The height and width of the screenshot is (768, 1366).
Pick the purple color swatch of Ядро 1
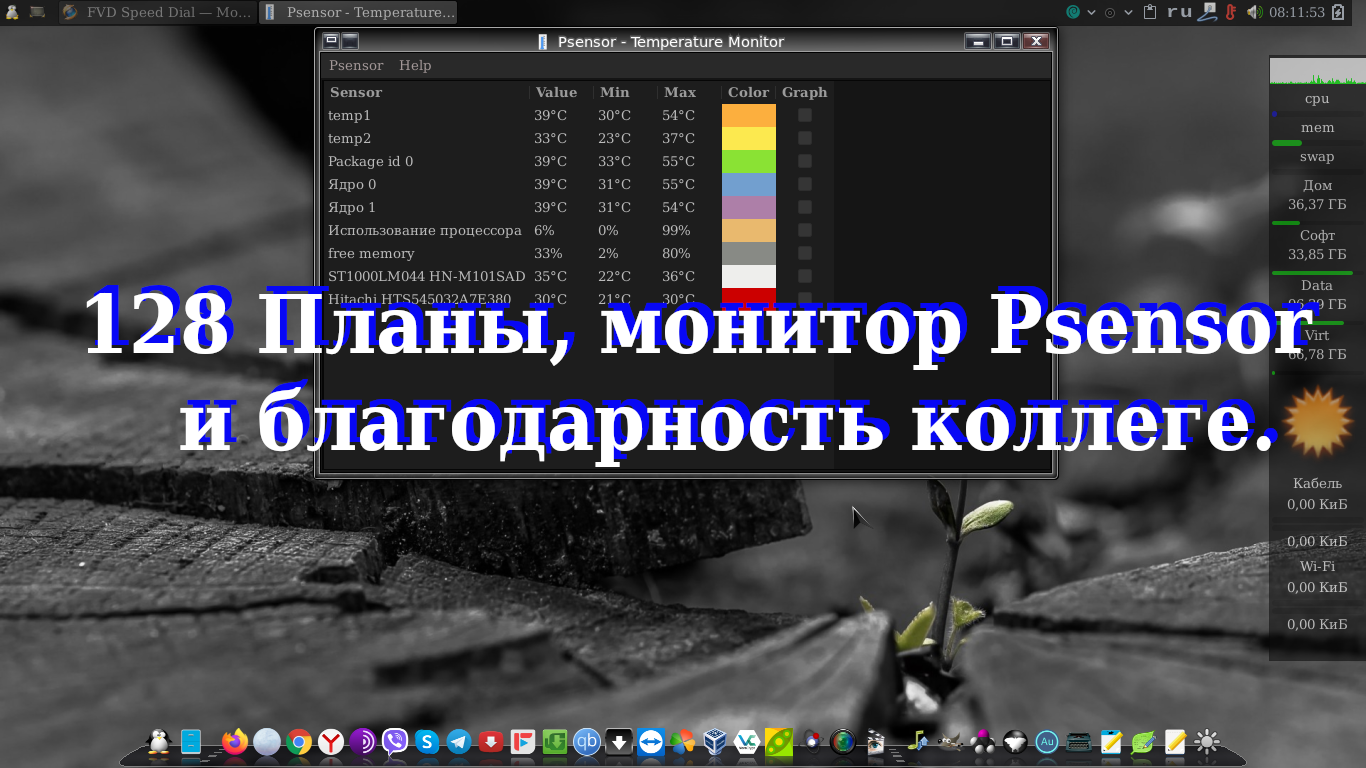tap(749, 207)
